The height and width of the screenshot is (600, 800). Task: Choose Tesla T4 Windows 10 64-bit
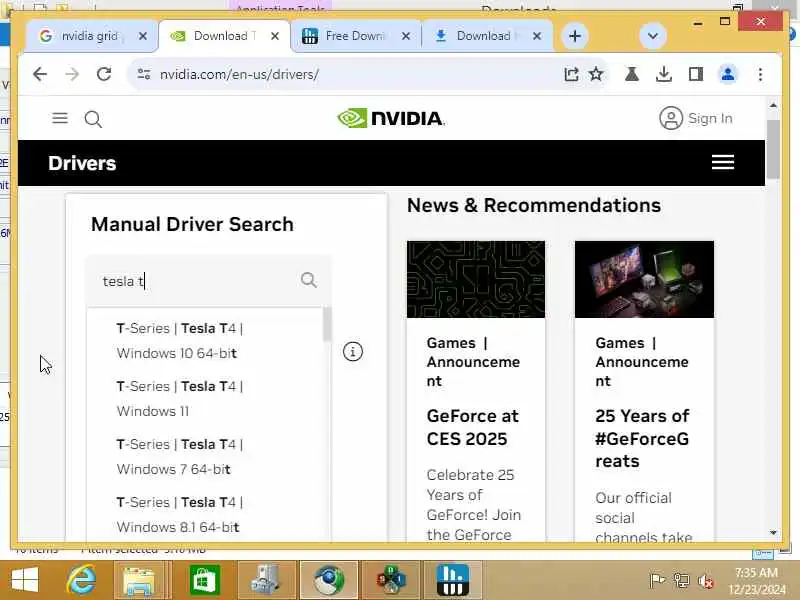pyautogui.click(x=179, y=340)
